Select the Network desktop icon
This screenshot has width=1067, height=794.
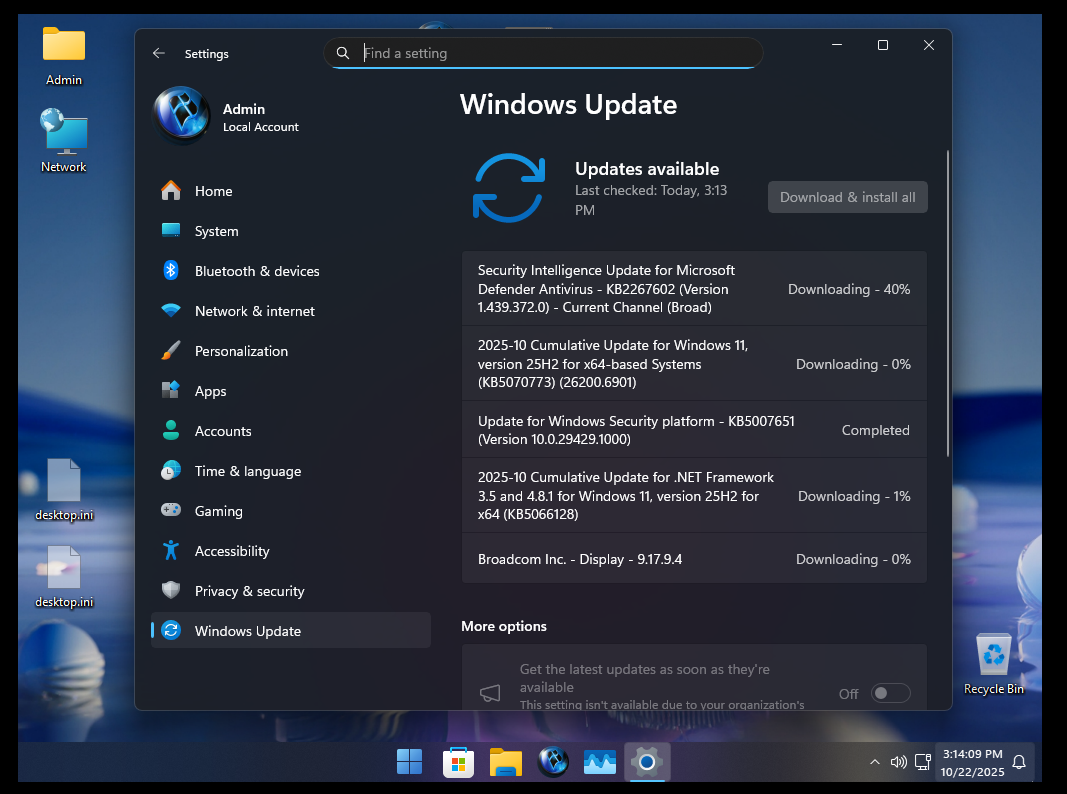[64, 140]
